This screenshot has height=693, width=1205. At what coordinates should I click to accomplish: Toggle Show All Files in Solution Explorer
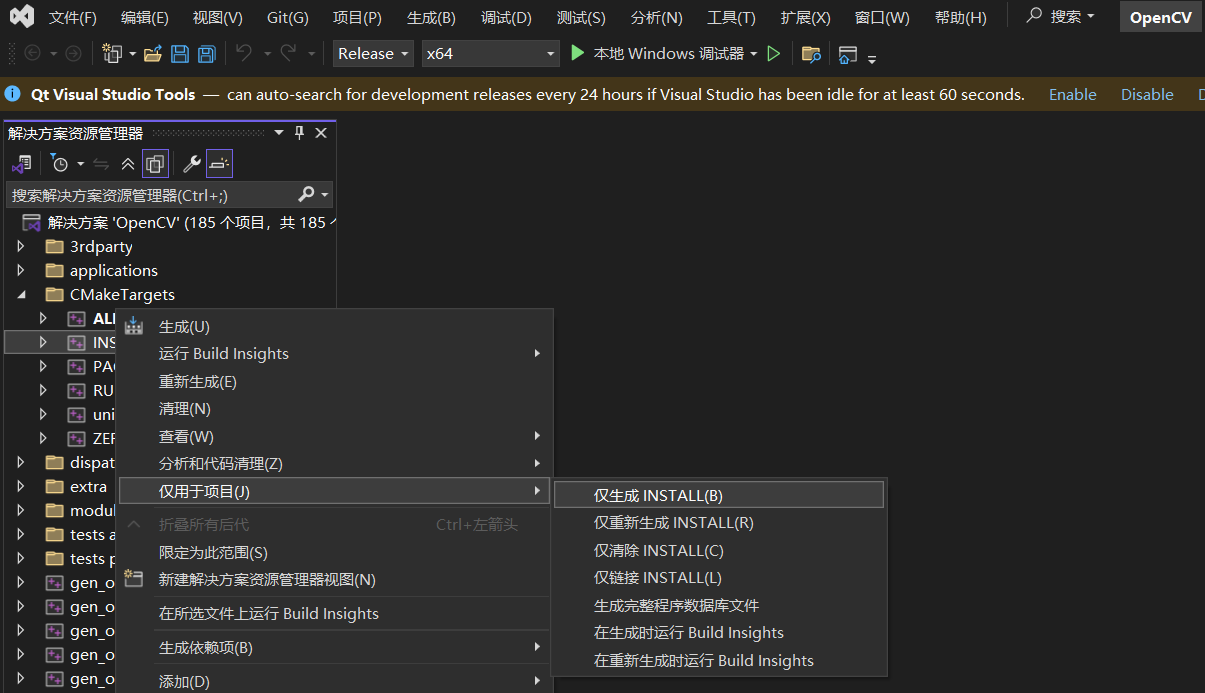[155, 163]
